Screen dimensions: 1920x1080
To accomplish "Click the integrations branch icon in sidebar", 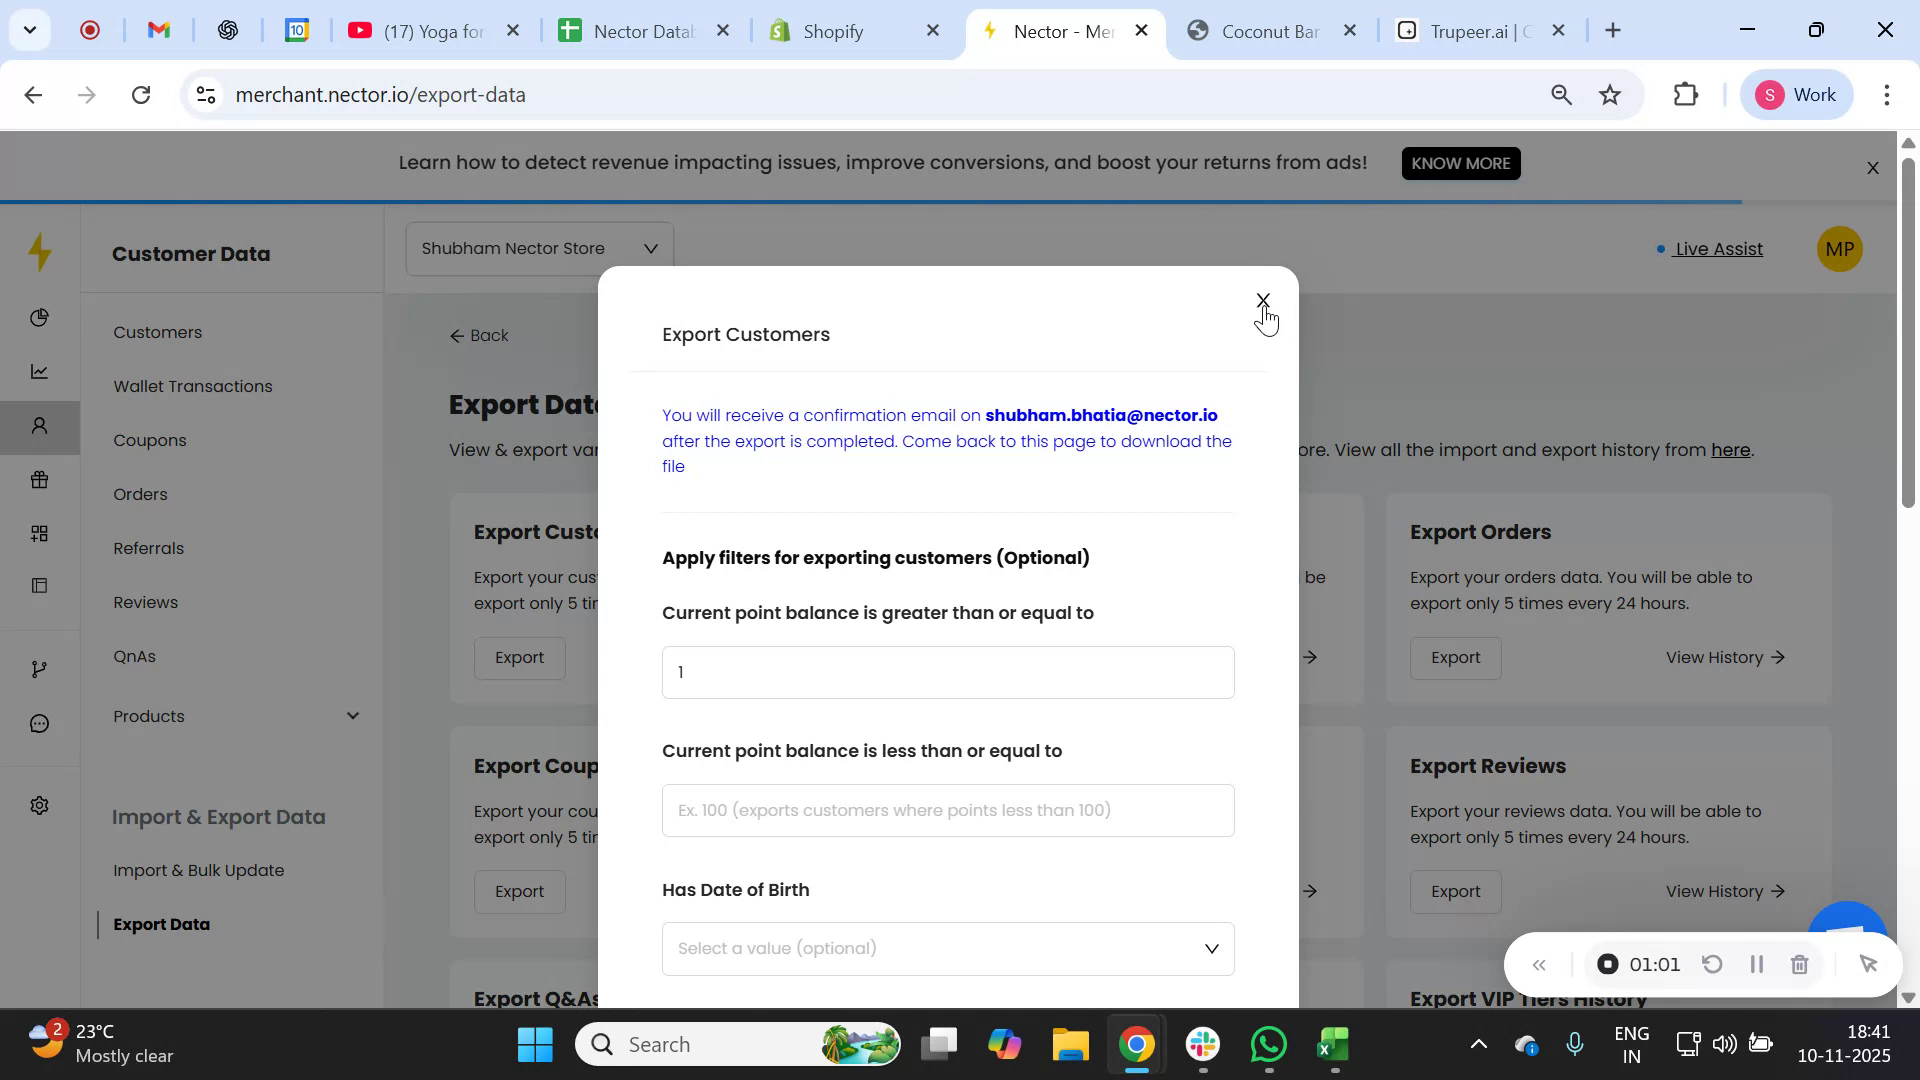I will (40, 668).
